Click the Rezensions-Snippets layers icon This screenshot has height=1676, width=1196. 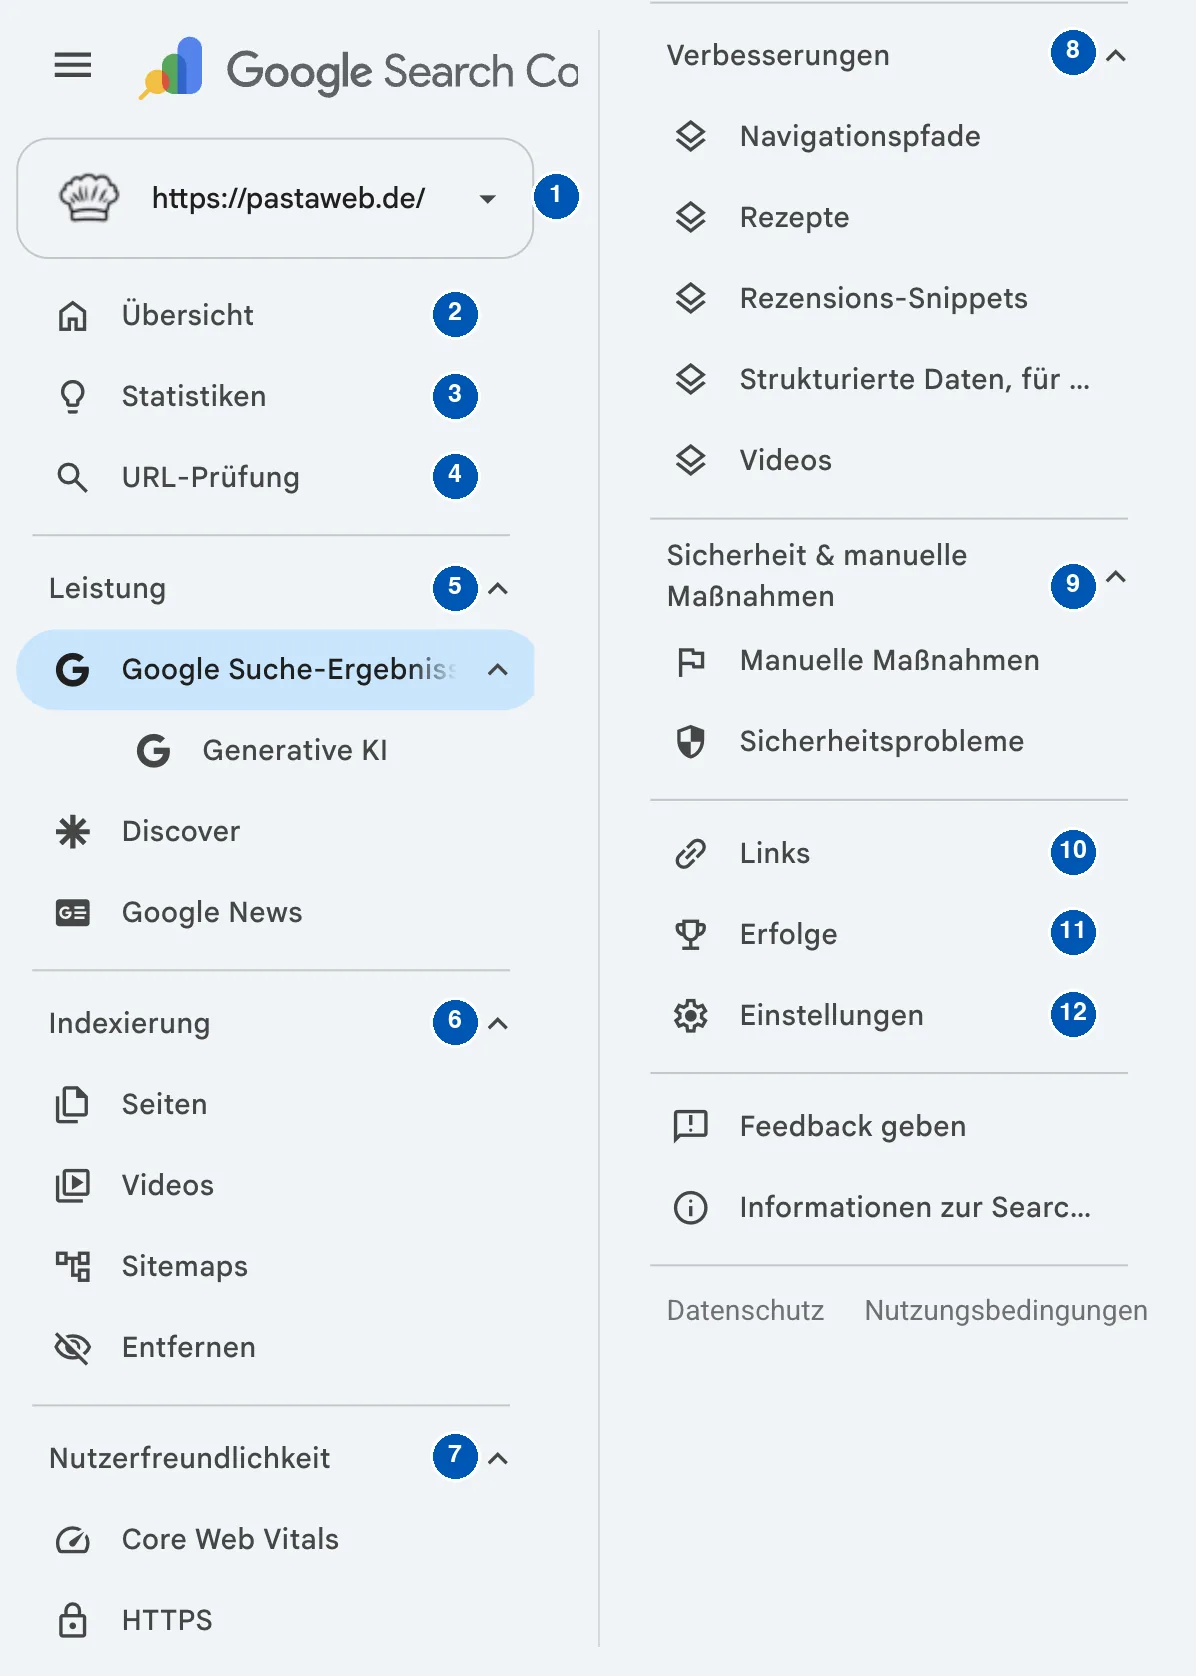(x=691, y=298)
